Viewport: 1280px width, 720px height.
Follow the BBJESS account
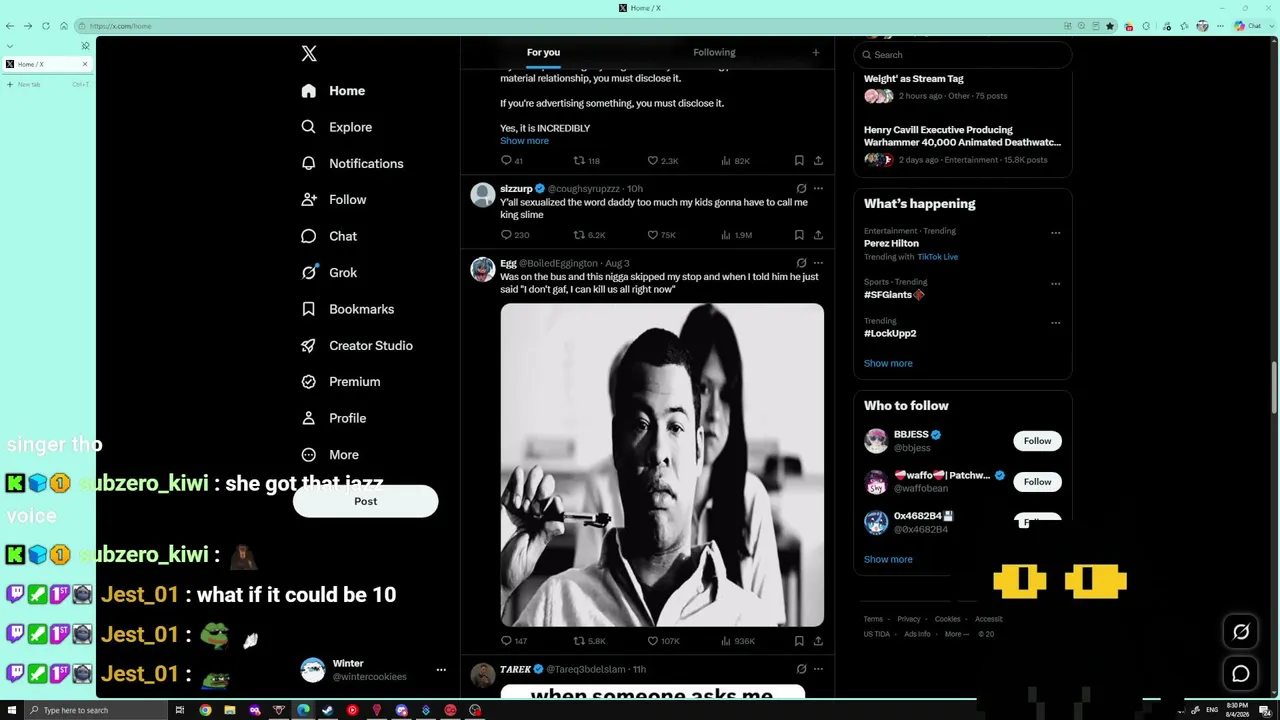click(x=1037, y=441)
